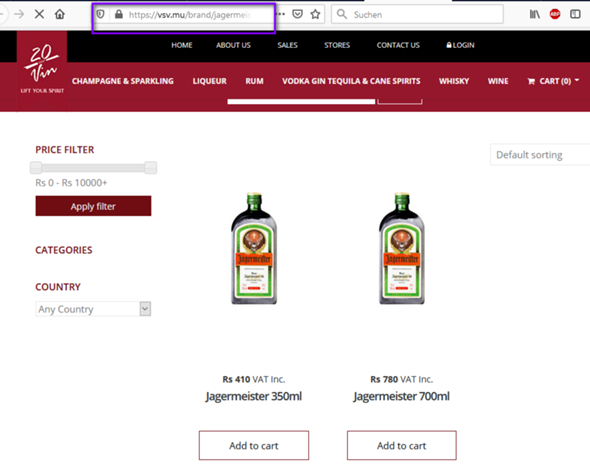Image resolution: width=590 pixels, height=474 pixels.
Task: Browse the LIQUEUR category
Action: pos(210,81)
